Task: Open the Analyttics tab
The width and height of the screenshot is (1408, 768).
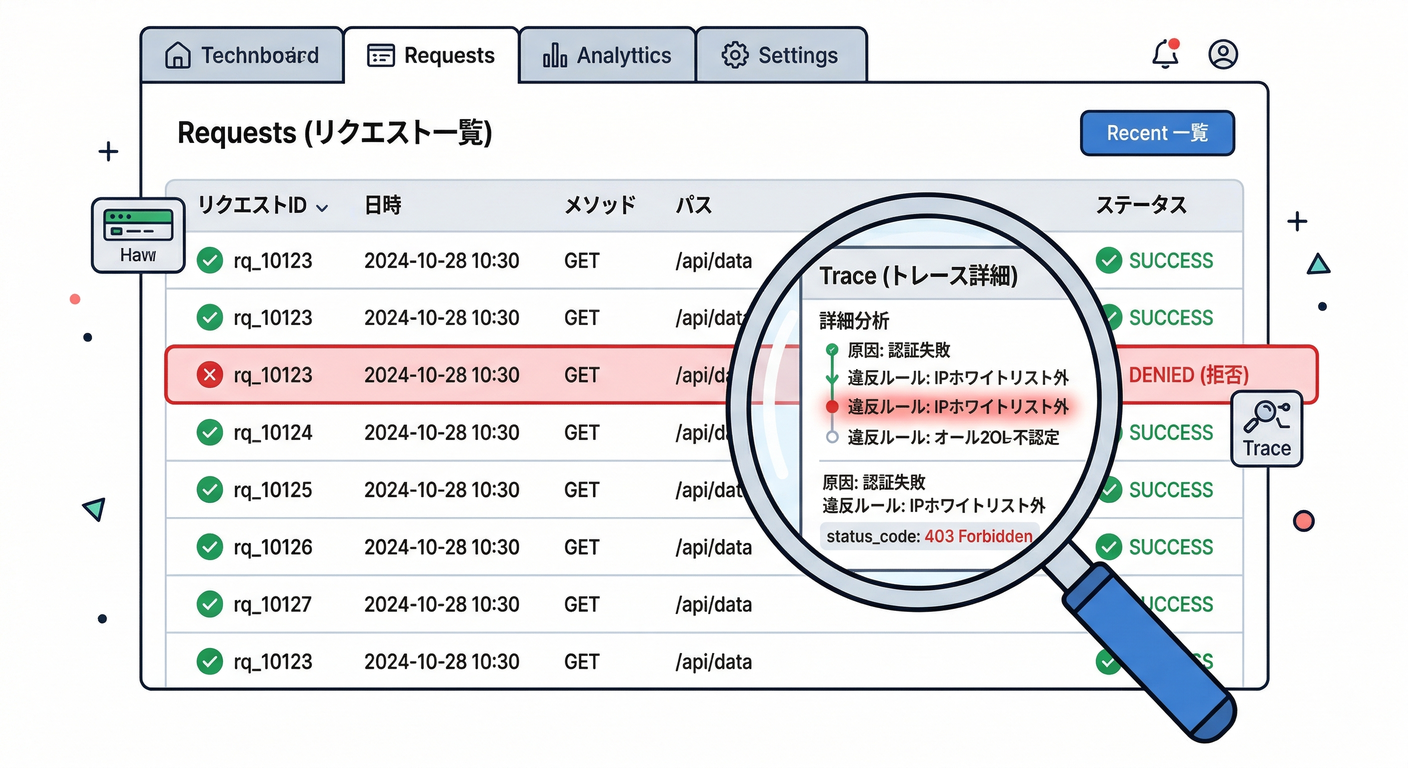Action: click(x=607, y=55)
